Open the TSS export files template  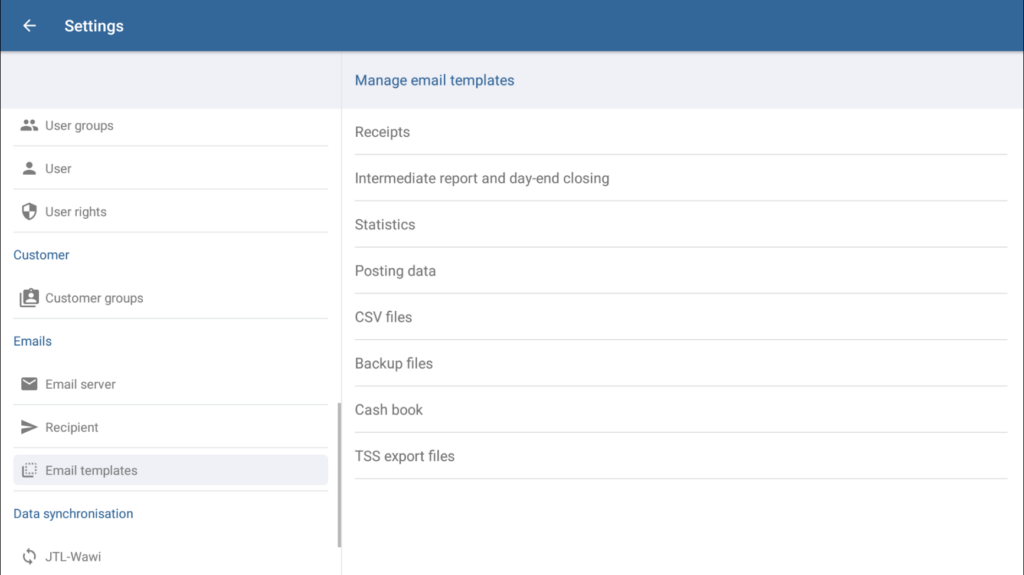pos(405,456)
